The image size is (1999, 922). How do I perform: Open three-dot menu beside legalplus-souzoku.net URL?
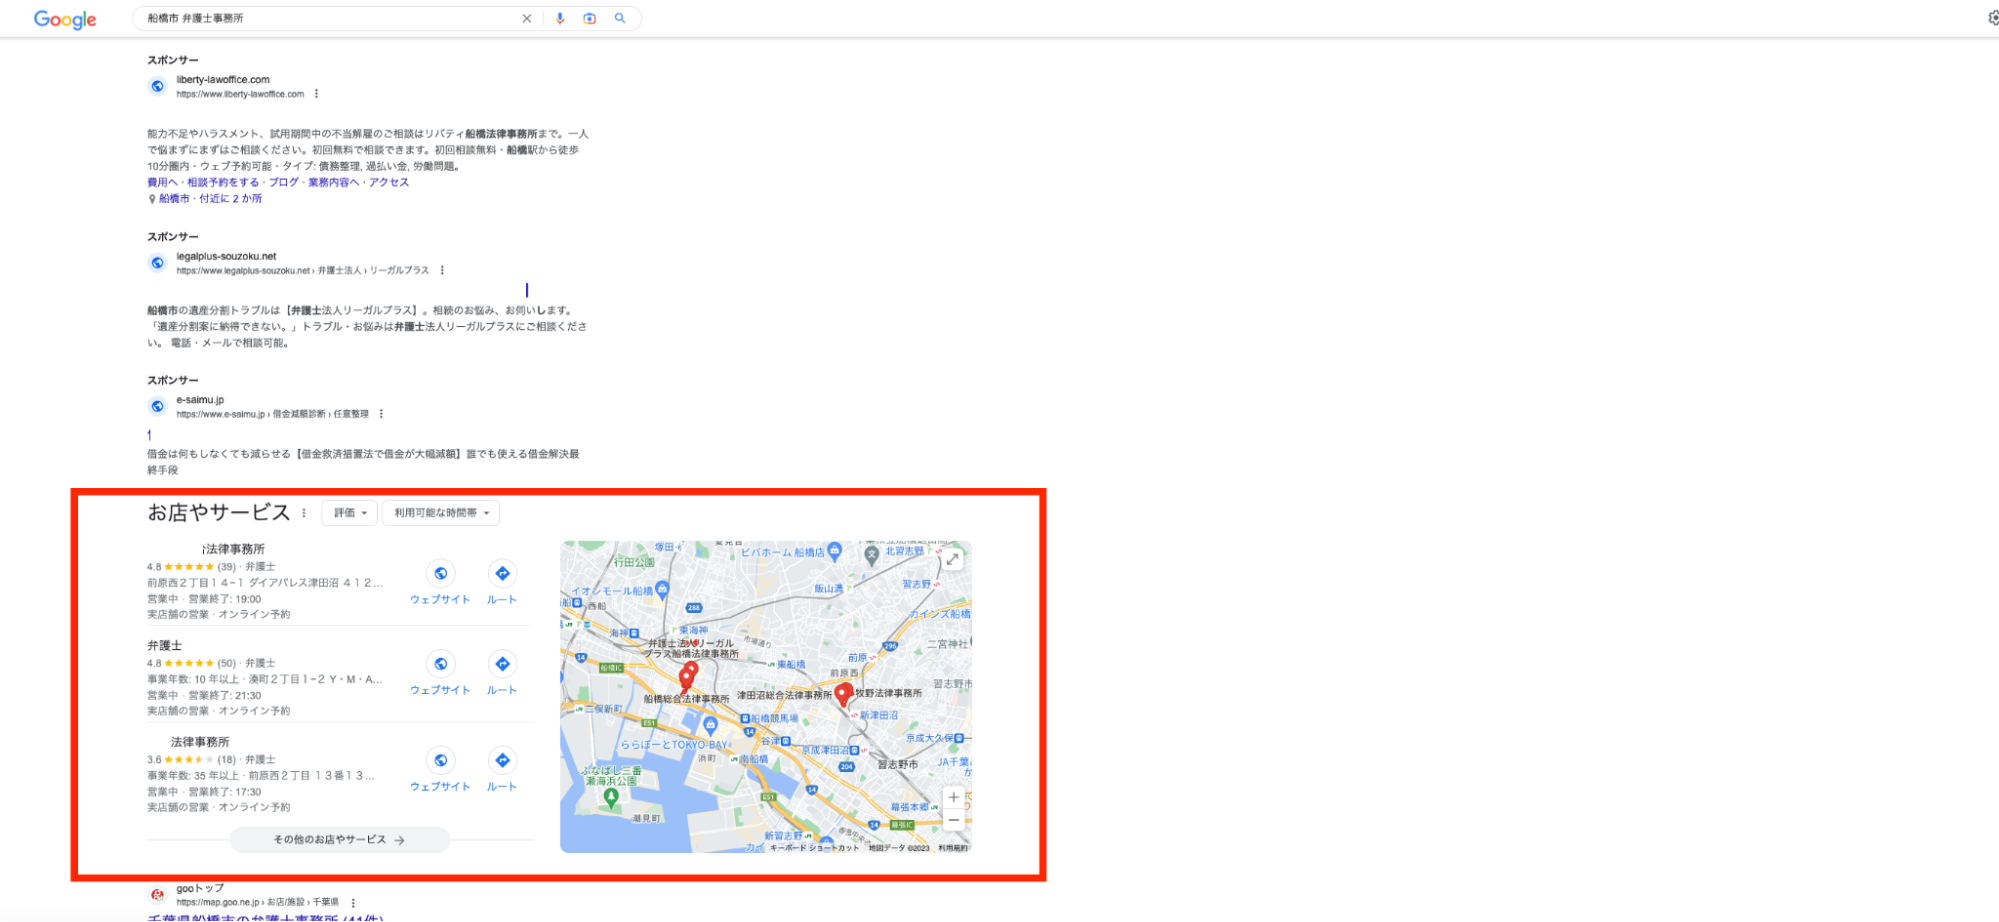(x=442, y=270)
